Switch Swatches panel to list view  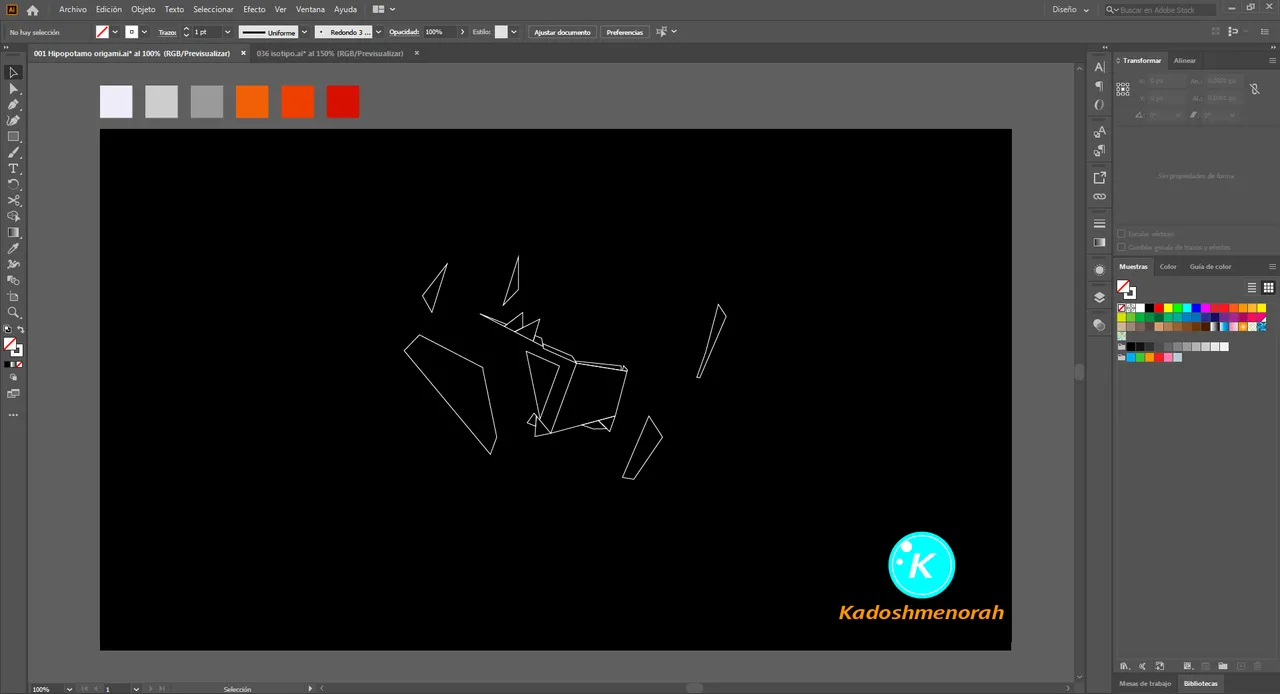[1252, 288]
